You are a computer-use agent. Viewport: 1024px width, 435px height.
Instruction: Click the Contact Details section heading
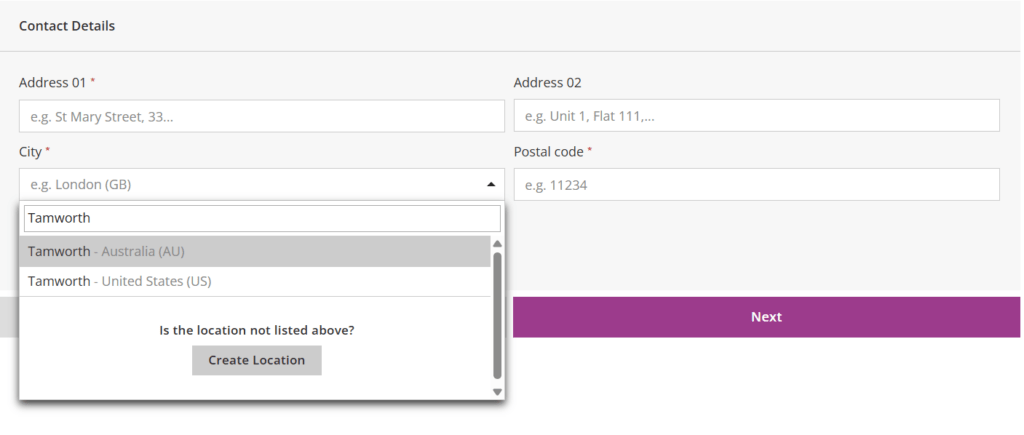pyautogui.click(x=67, y=26)
